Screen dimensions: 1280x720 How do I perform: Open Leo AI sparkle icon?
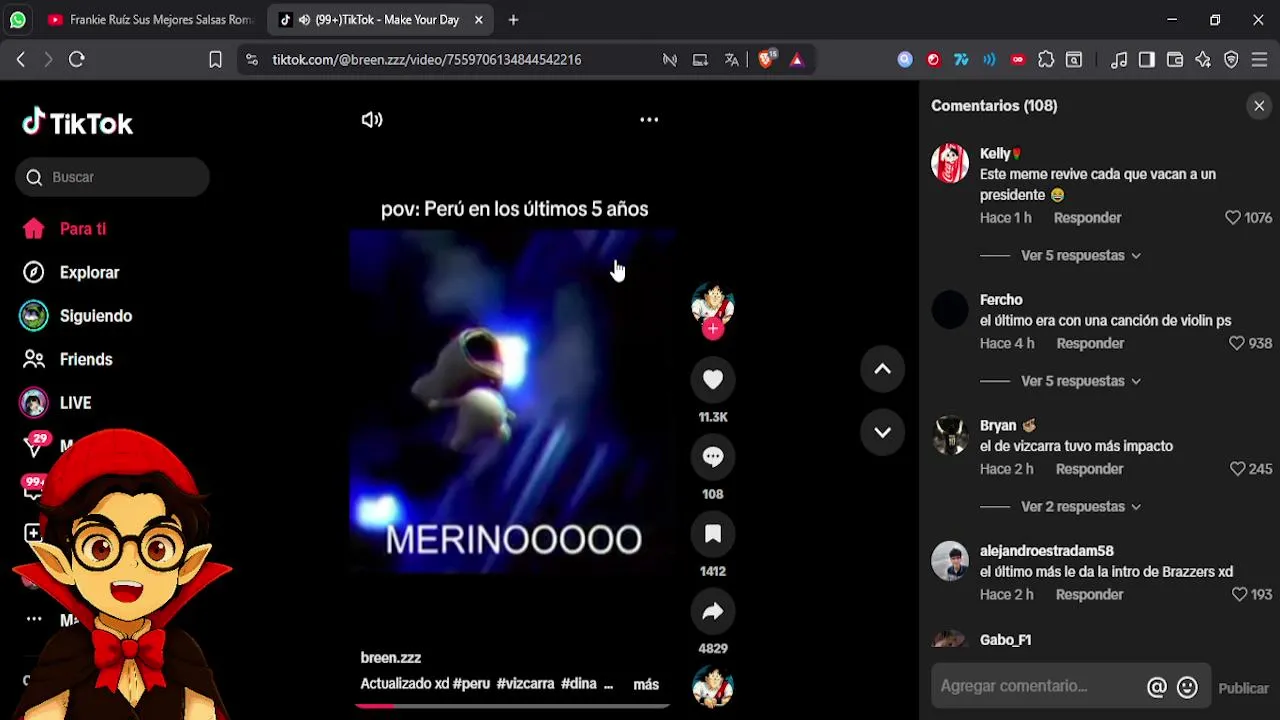1203,60
